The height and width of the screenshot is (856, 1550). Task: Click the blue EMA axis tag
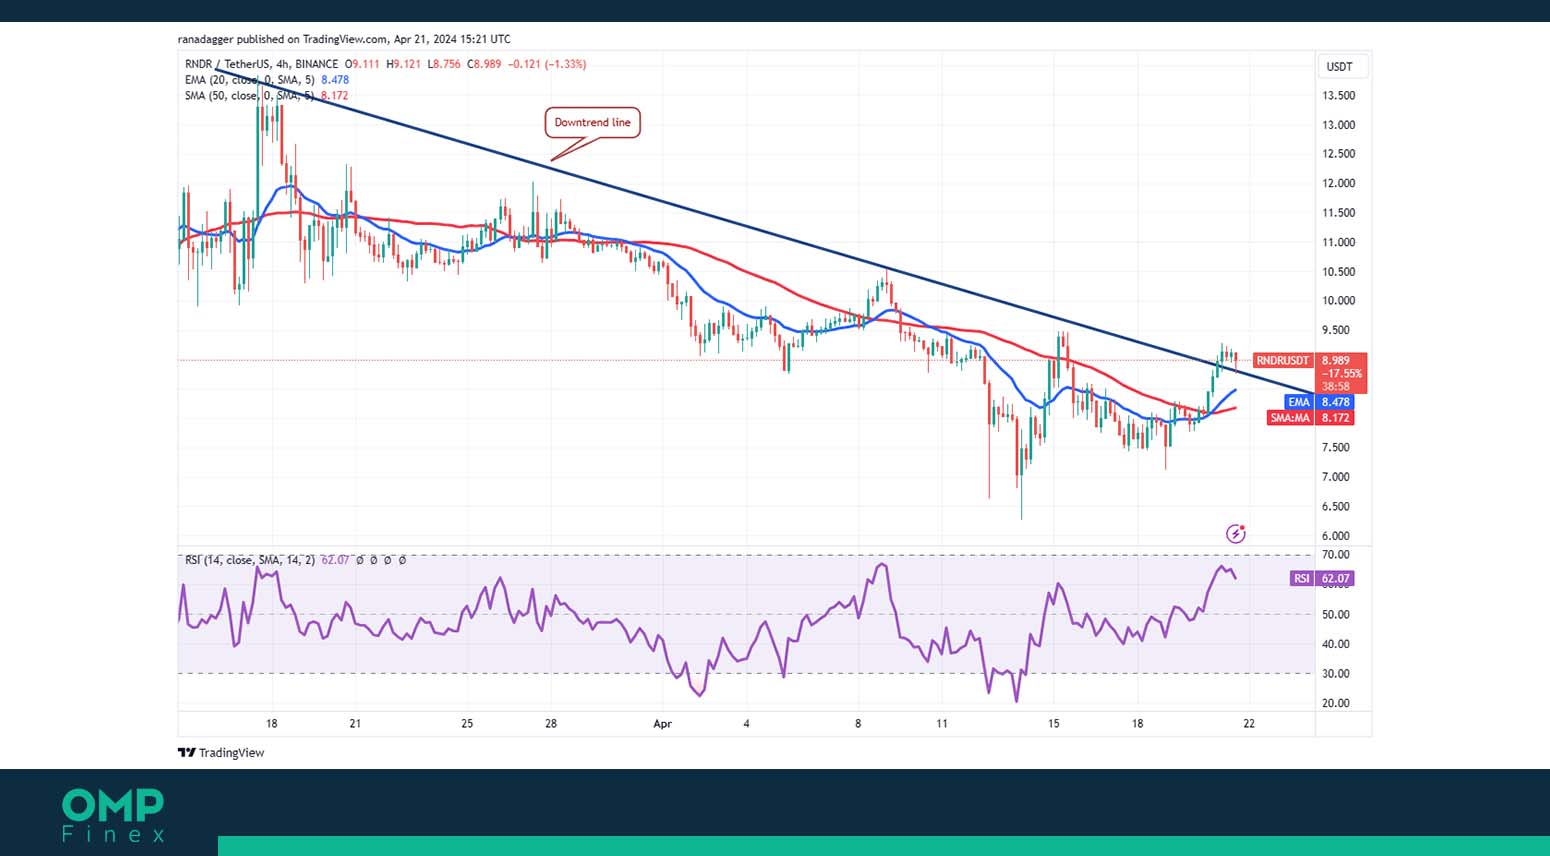click(x=1298, y=402)
